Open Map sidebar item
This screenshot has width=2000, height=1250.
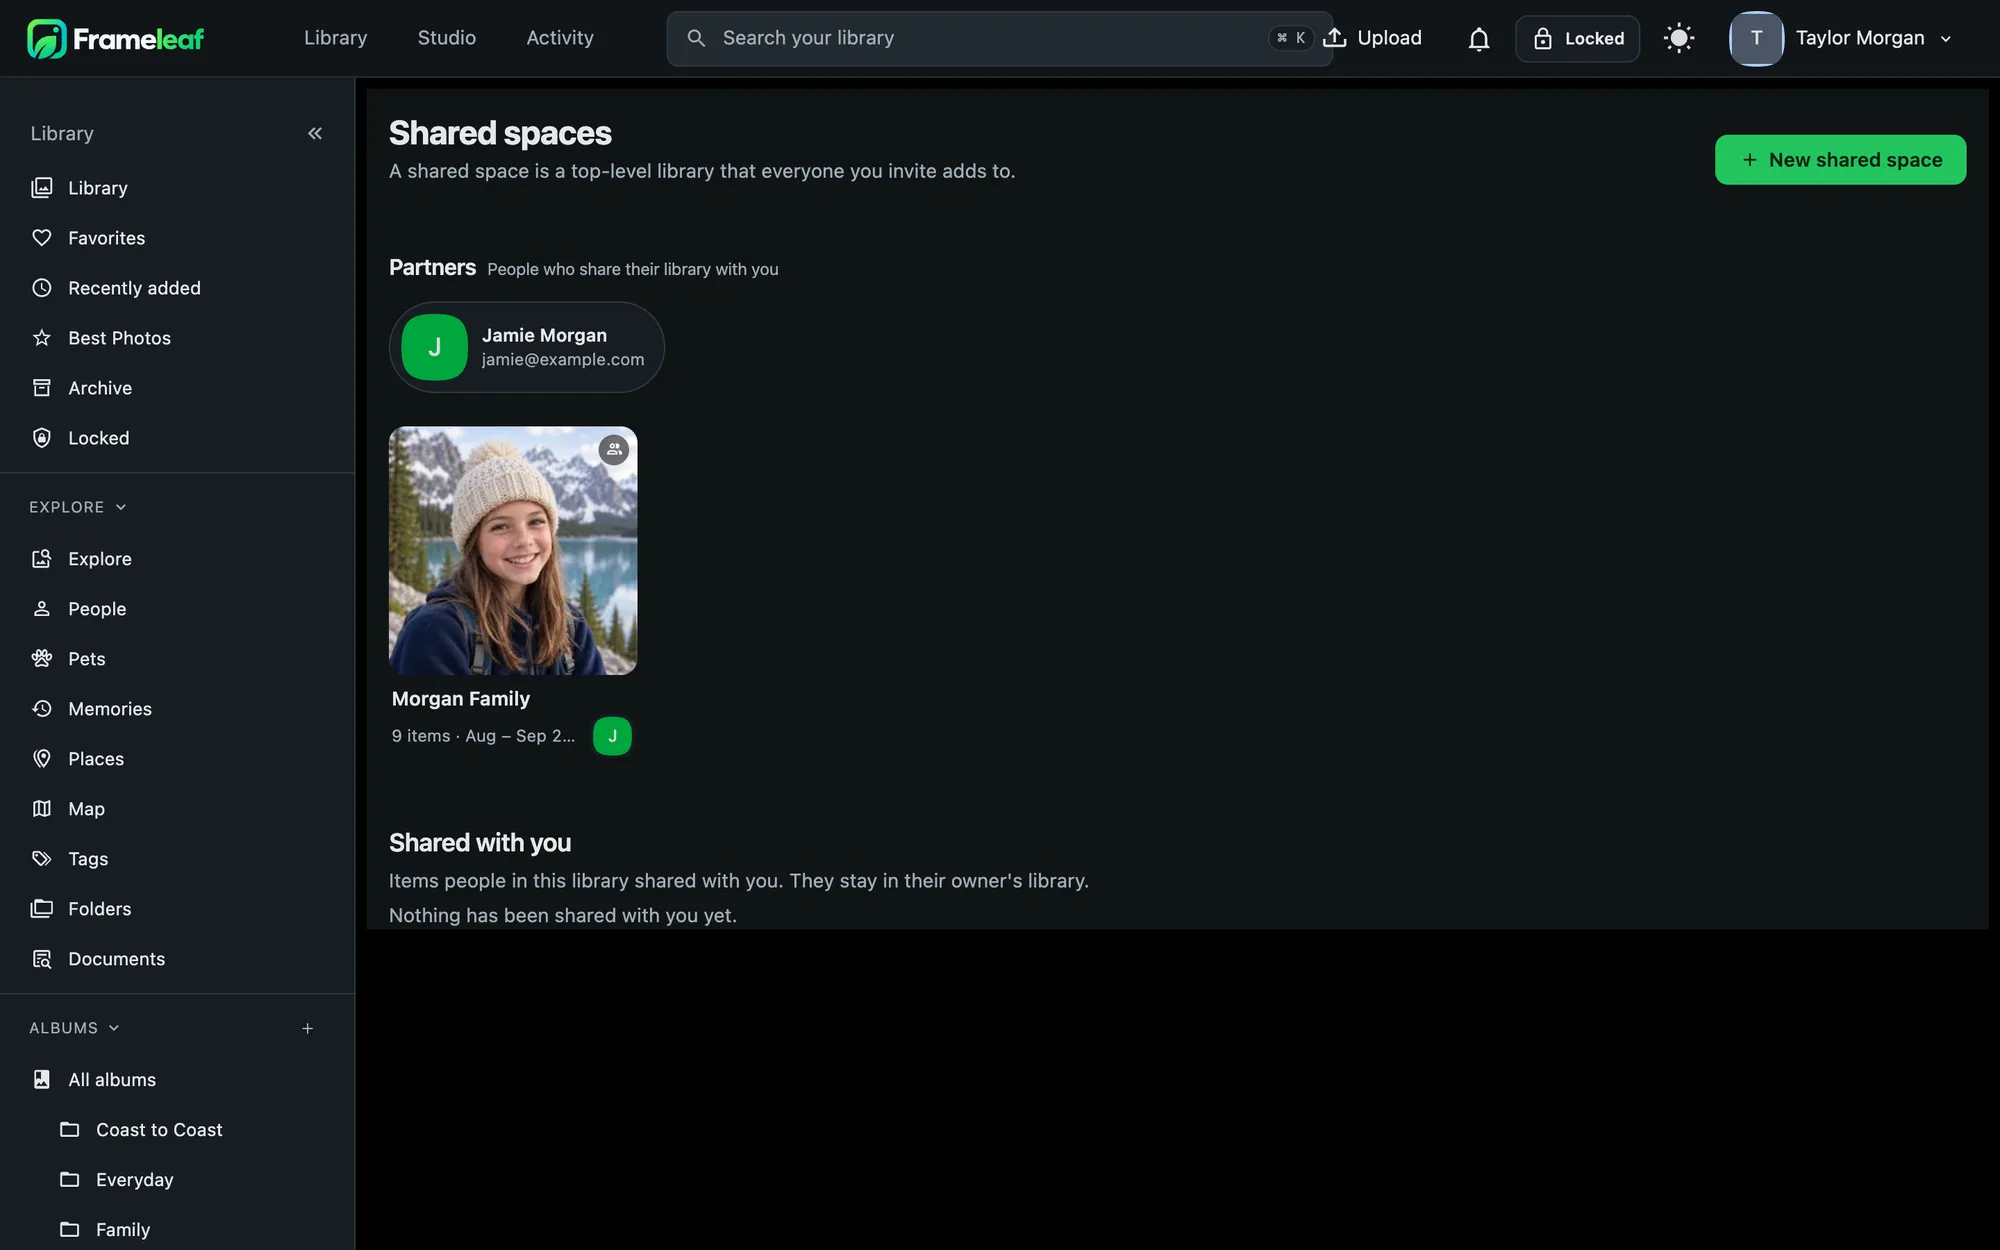point(177,809)
